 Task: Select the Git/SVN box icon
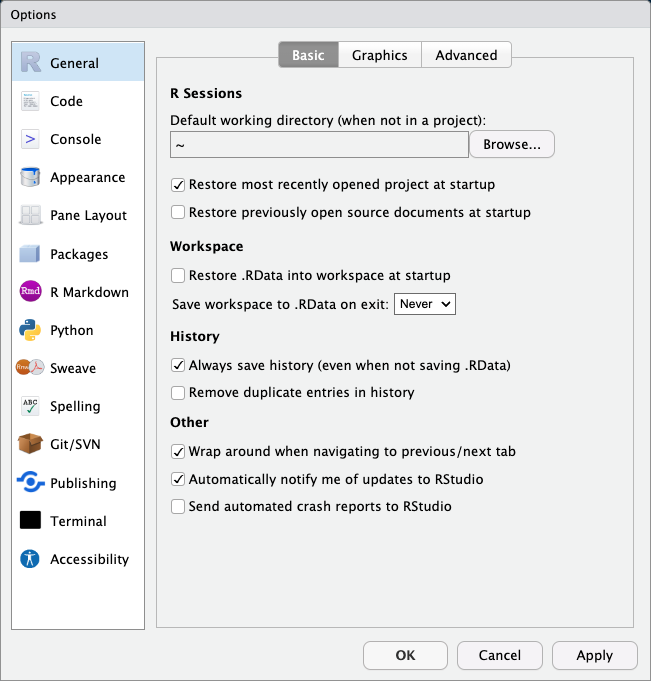(31, 444)
